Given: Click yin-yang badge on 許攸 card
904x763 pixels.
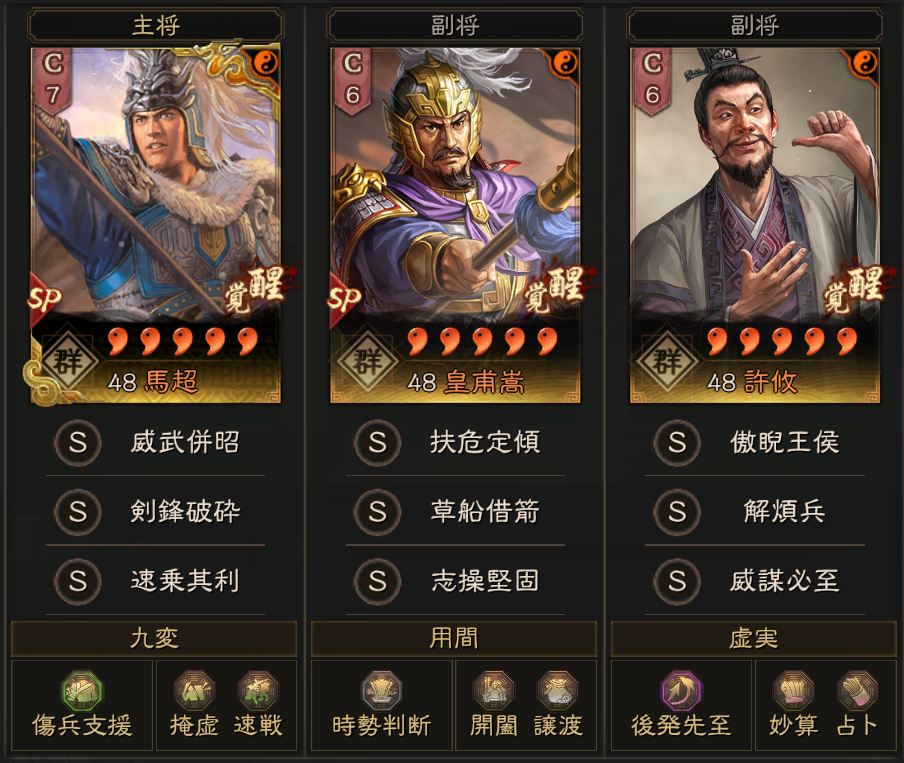Looking at the screenshot, I should (864, 62).
